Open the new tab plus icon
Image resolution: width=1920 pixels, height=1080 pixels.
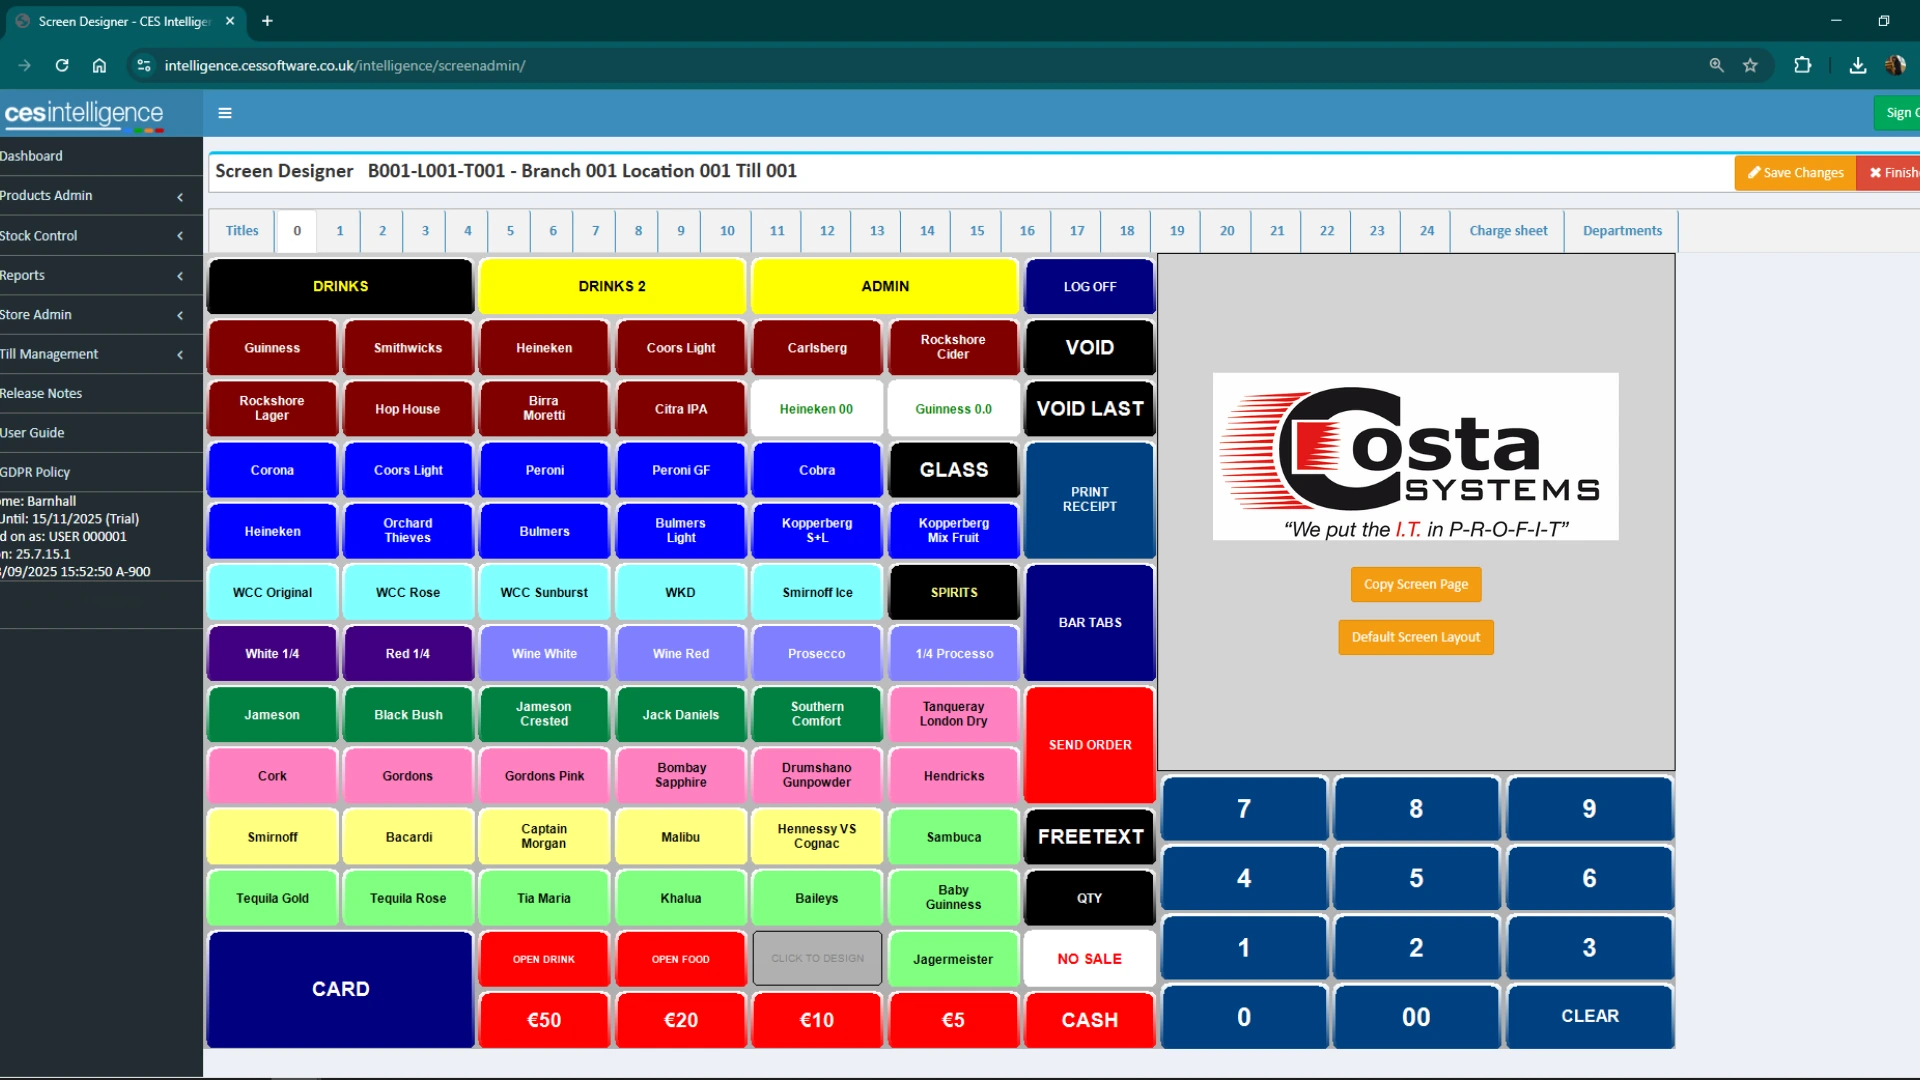coord(267,21)
